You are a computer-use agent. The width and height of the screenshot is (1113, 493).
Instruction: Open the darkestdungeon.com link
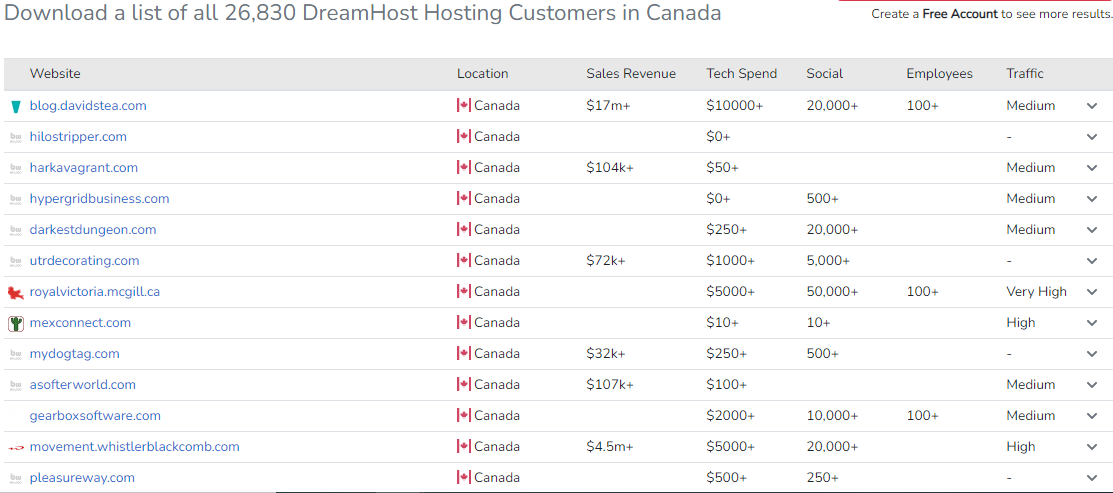click(x=93, y=230)
